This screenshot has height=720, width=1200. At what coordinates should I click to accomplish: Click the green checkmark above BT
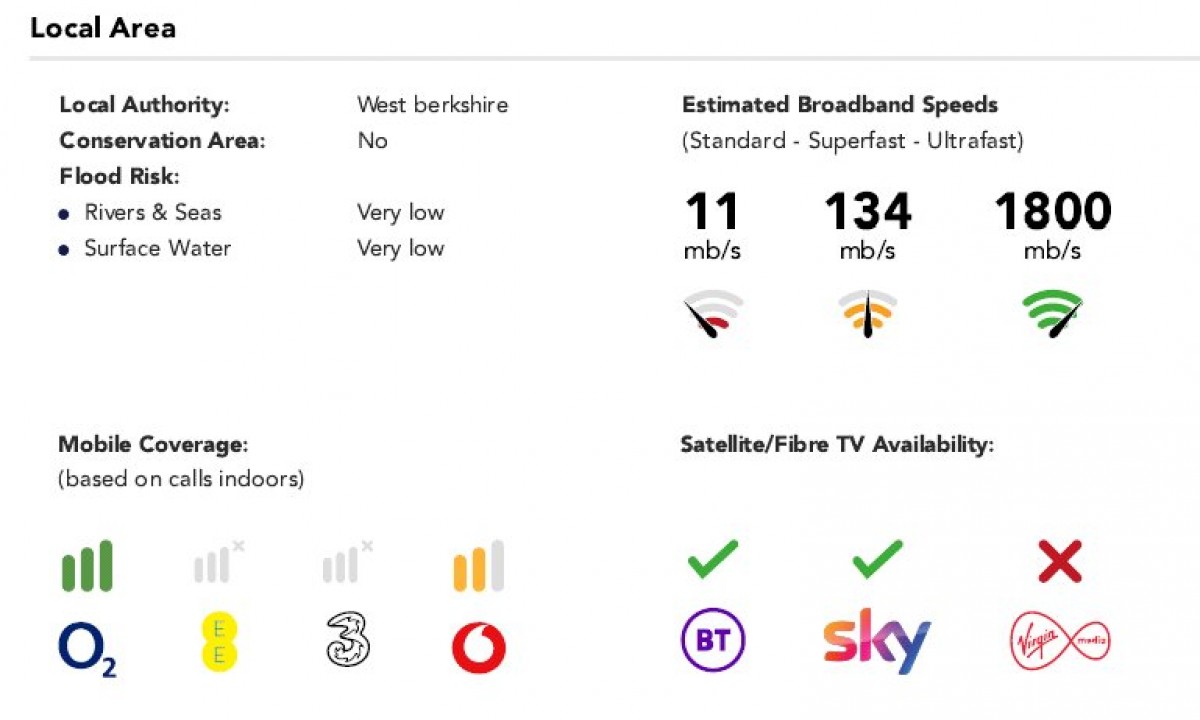click(x=713, y=560)
